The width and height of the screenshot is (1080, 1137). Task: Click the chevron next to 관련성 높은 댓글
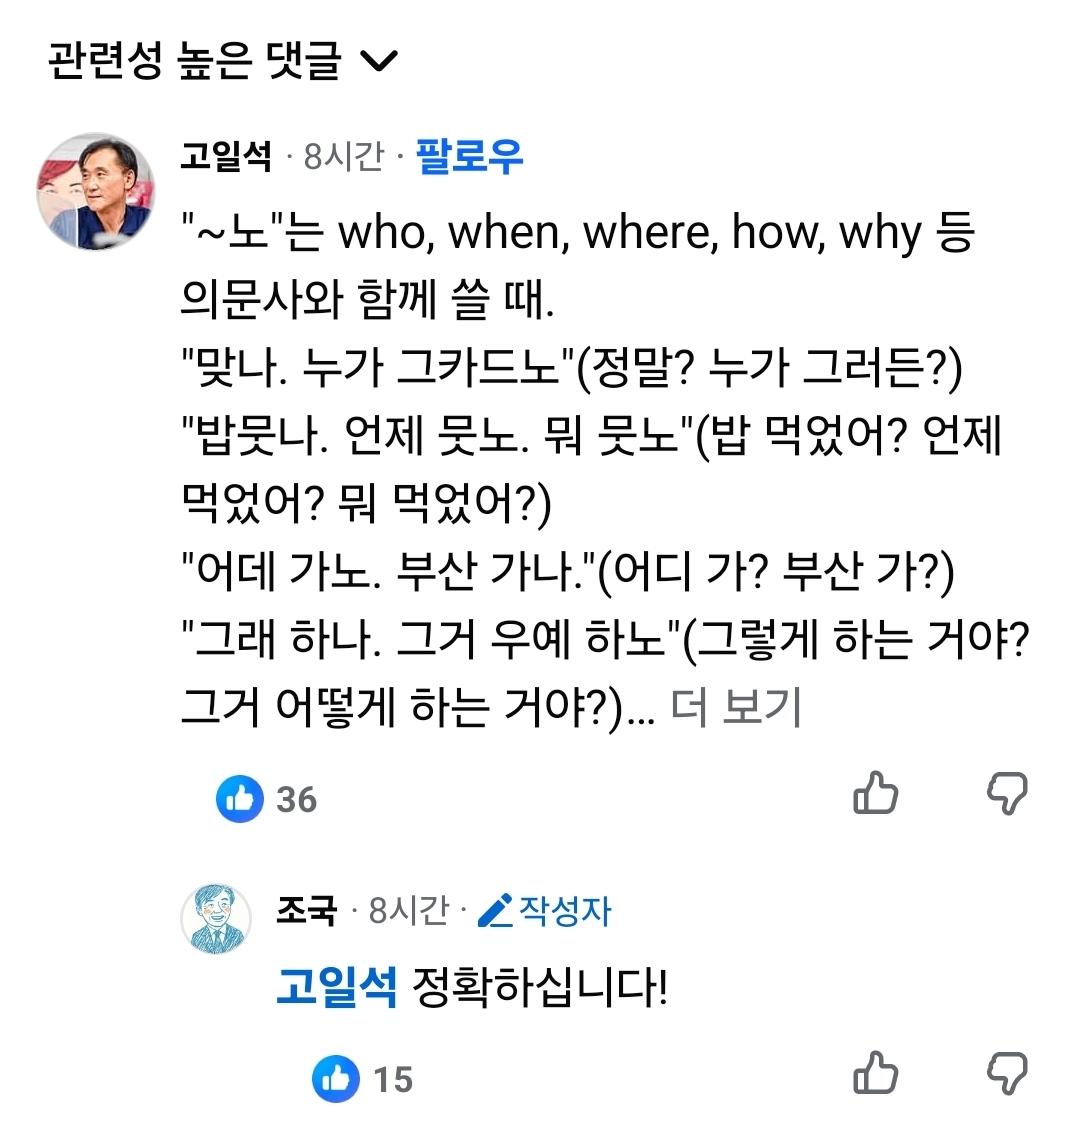tap(379, 62)
